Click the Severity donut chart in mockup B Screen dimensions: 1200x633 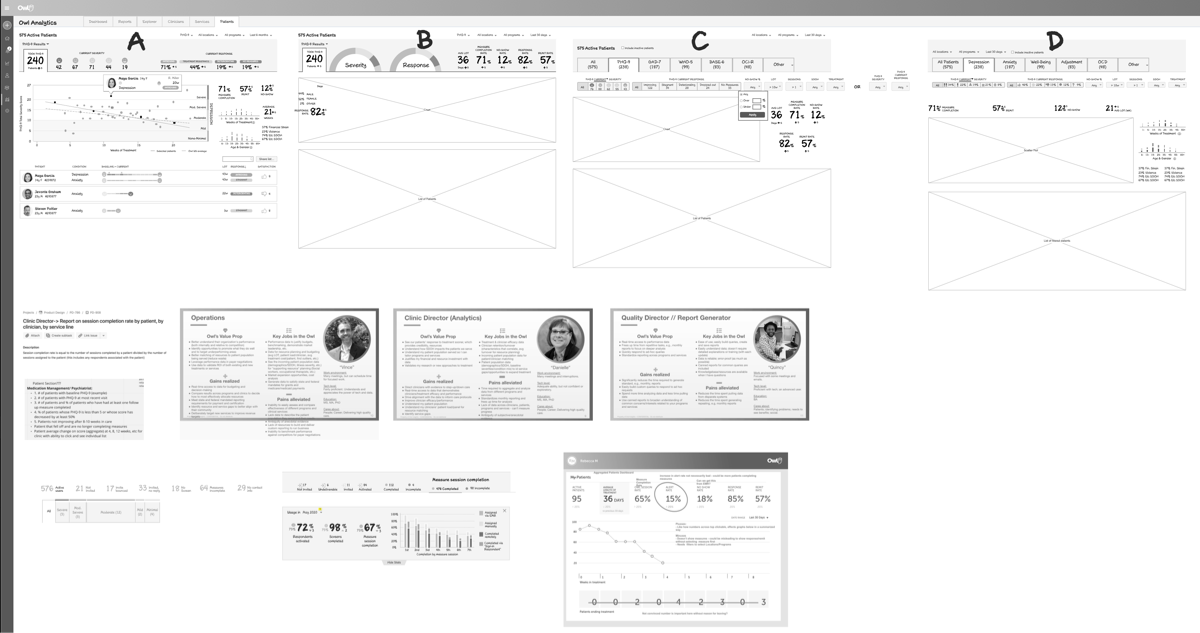(x=355, y=61)
